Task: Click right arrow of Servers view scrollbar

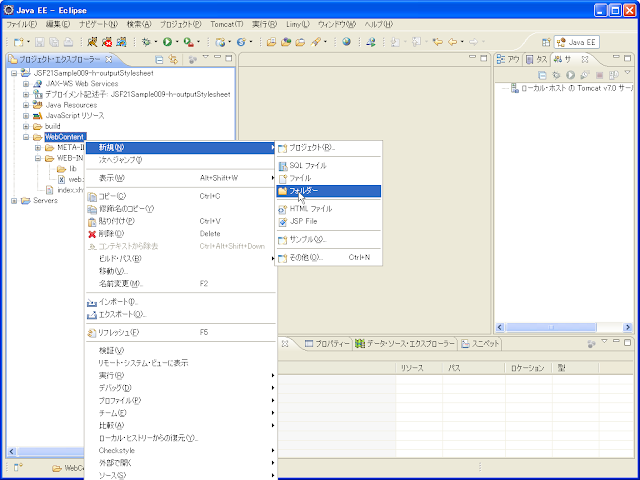Action: pos(628,327)
